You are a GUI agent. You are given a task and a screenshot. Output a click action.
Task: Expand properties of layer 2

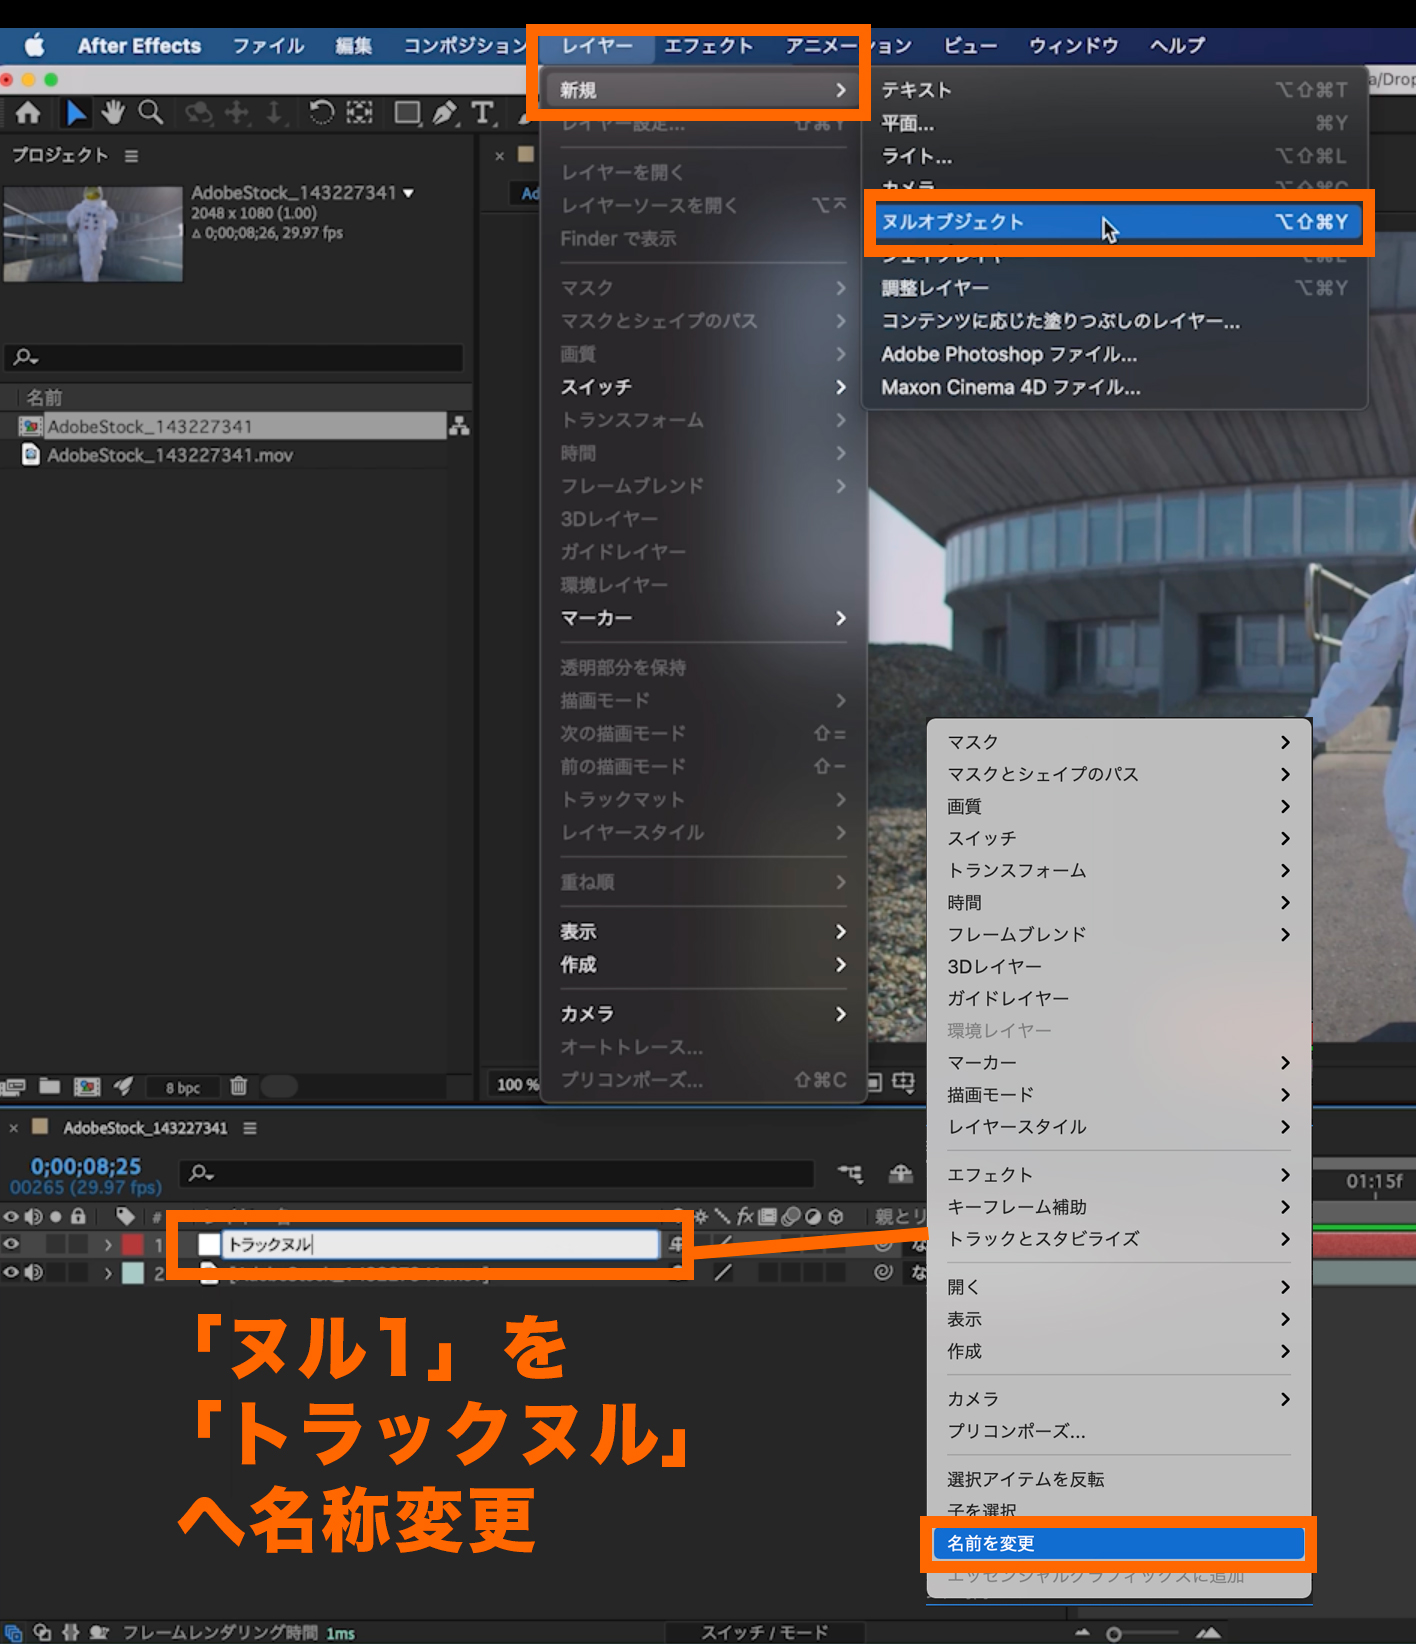(108, 1274)
